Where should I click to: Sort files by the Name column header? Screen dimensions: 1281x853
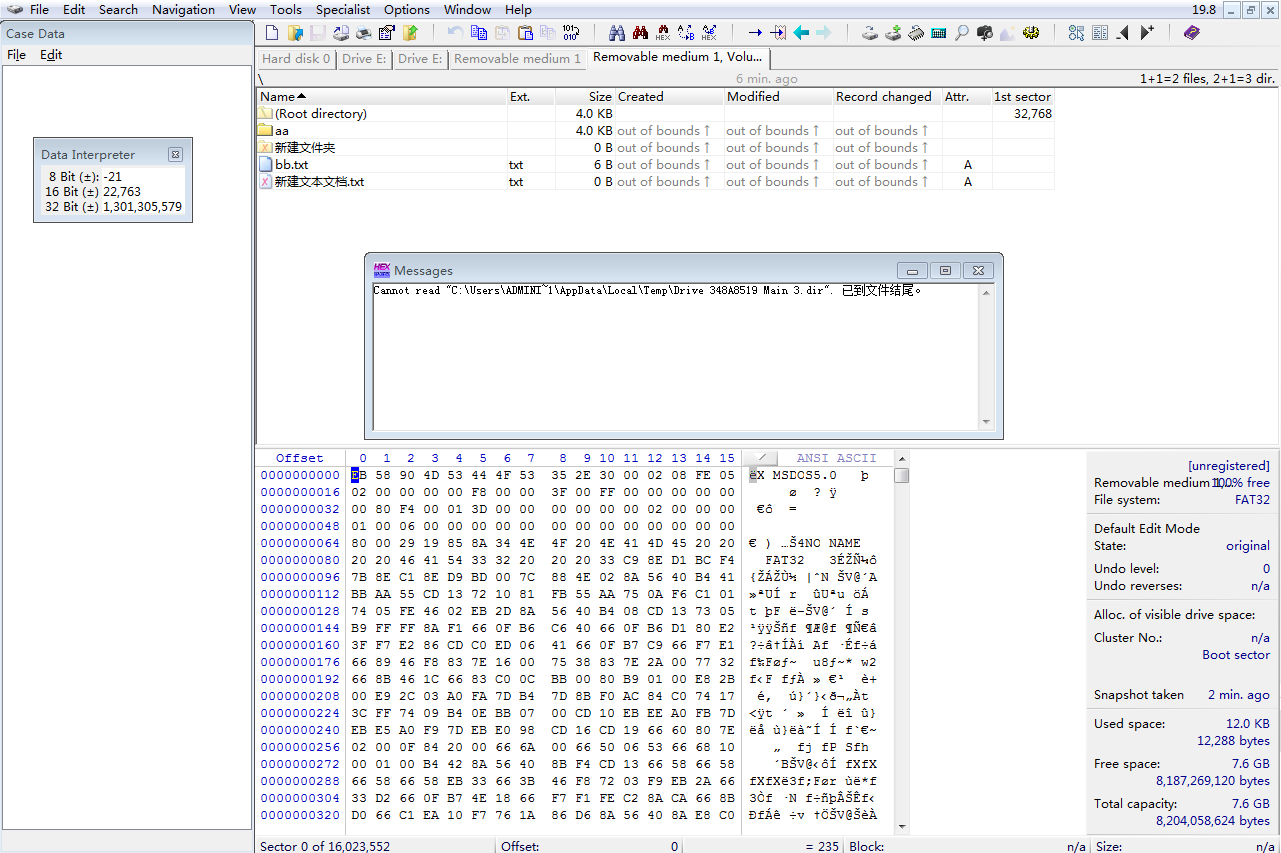tap(278, 96)
